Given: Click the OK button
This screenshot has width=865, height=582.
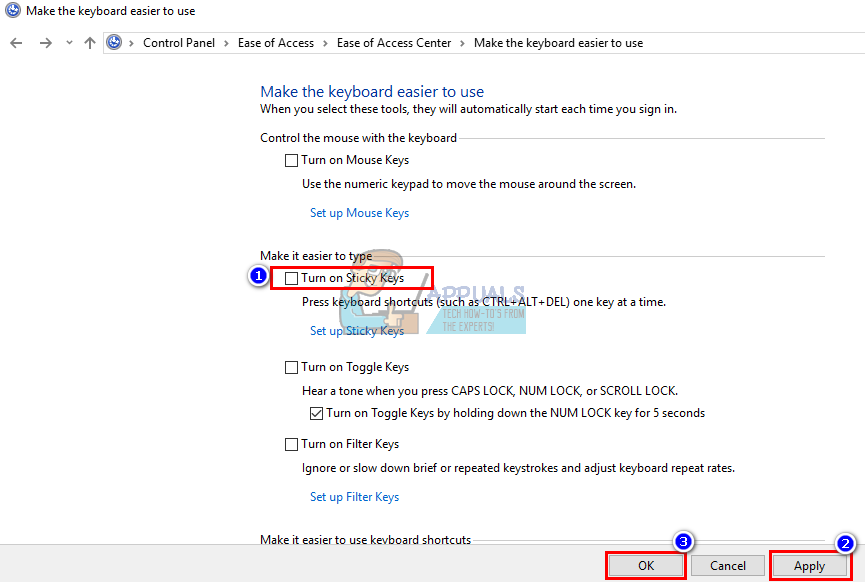Looking at the screenshot, I should click(x=646, y=565).
